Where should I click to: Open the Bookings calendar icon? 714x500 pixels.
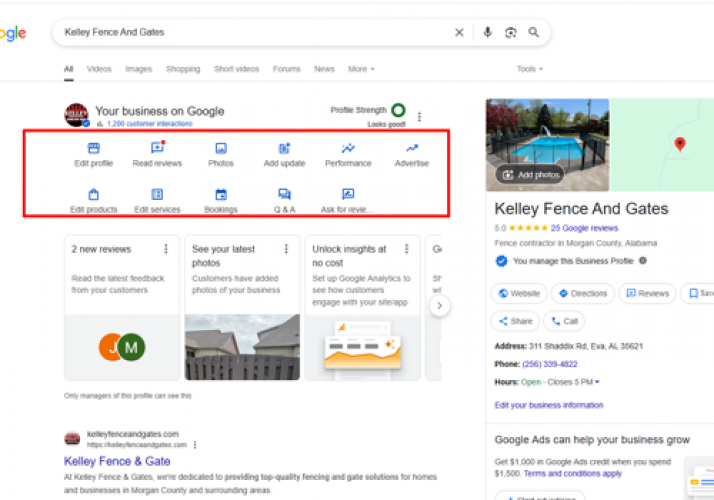click(x=221, y=195)
